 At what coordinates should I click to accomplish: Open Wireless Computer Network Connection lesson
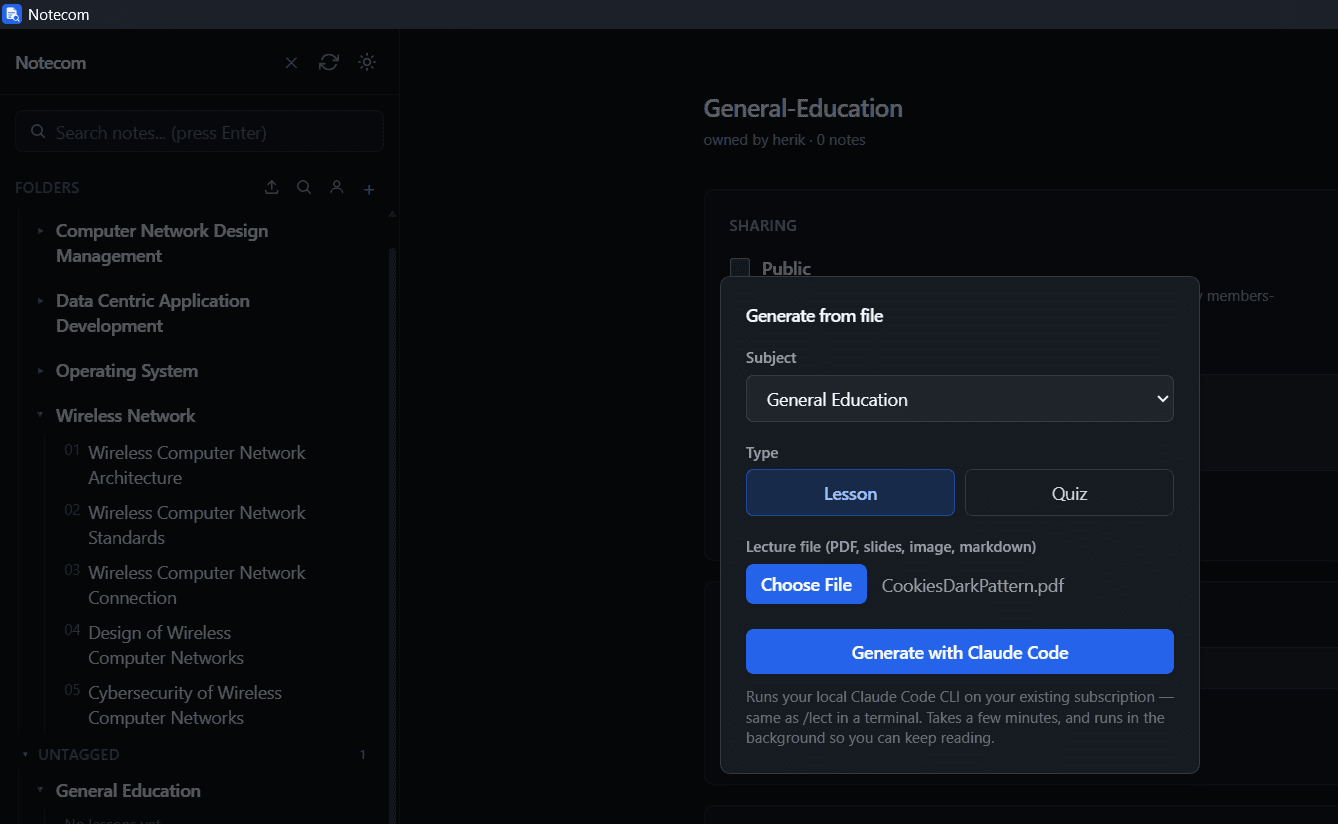pos(197,585)
